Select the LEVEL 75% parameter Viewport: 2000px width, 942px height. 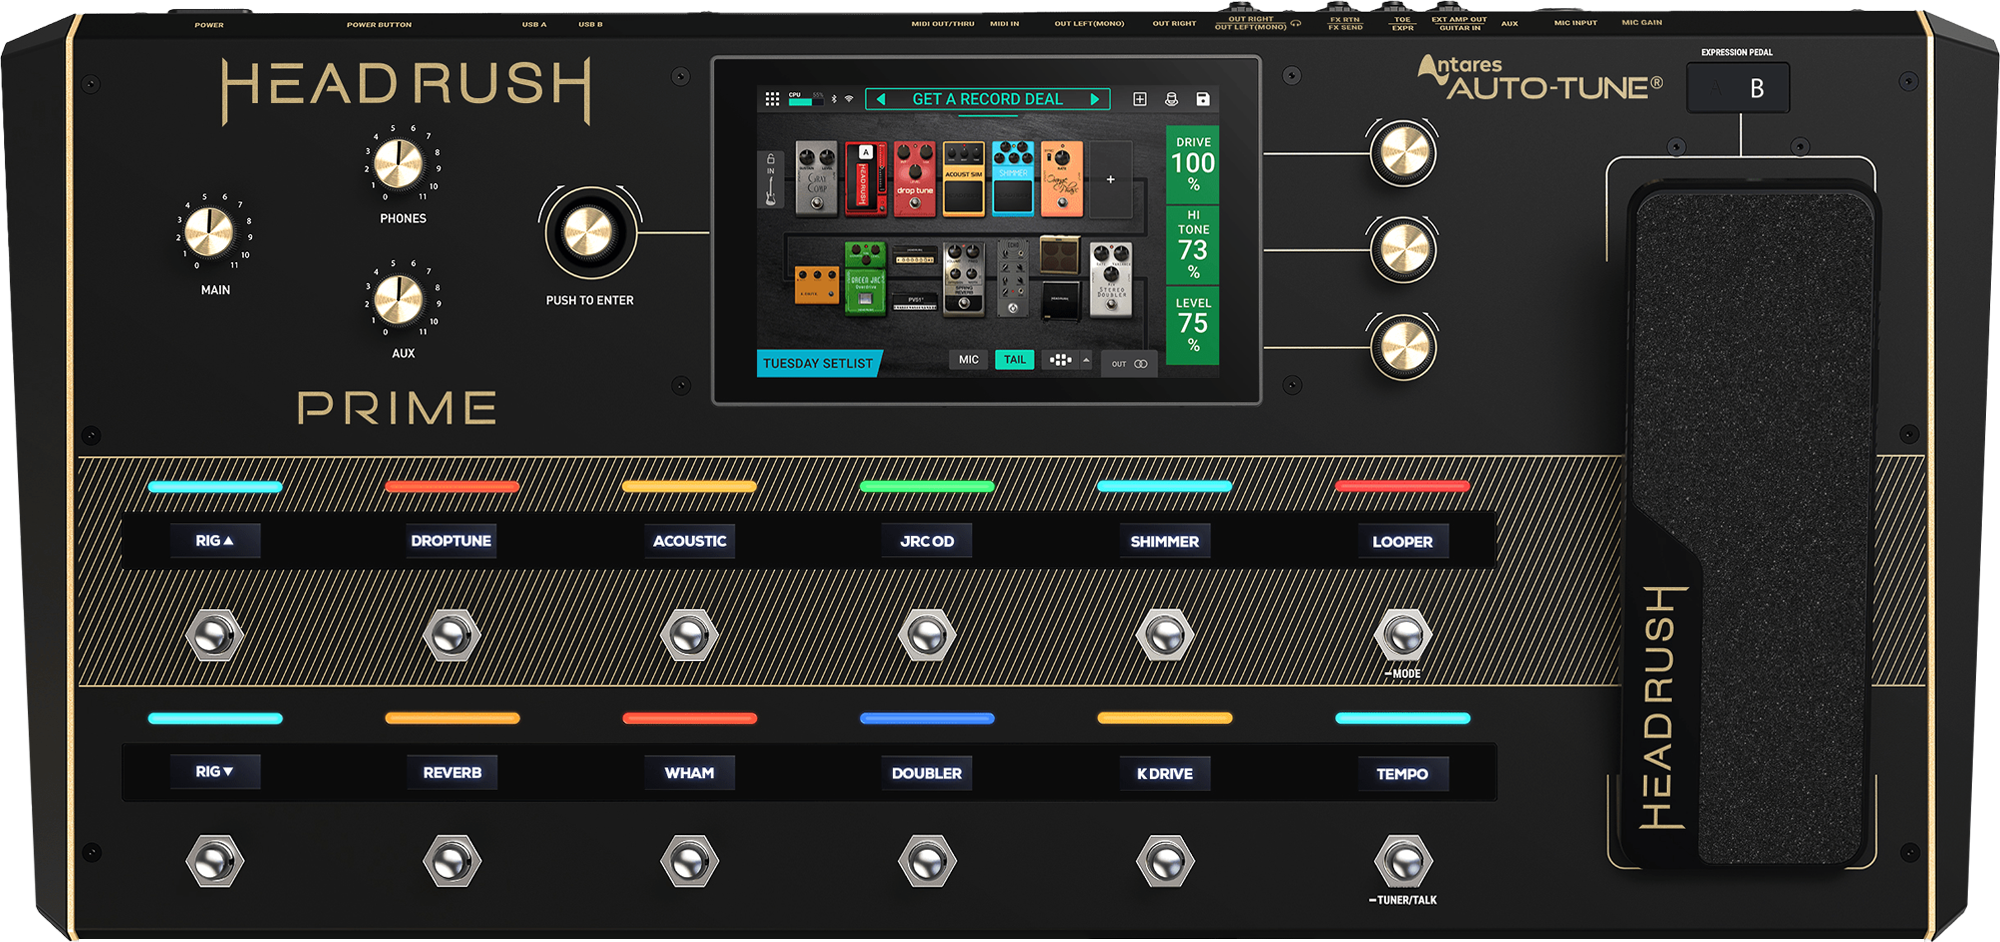1192,324
